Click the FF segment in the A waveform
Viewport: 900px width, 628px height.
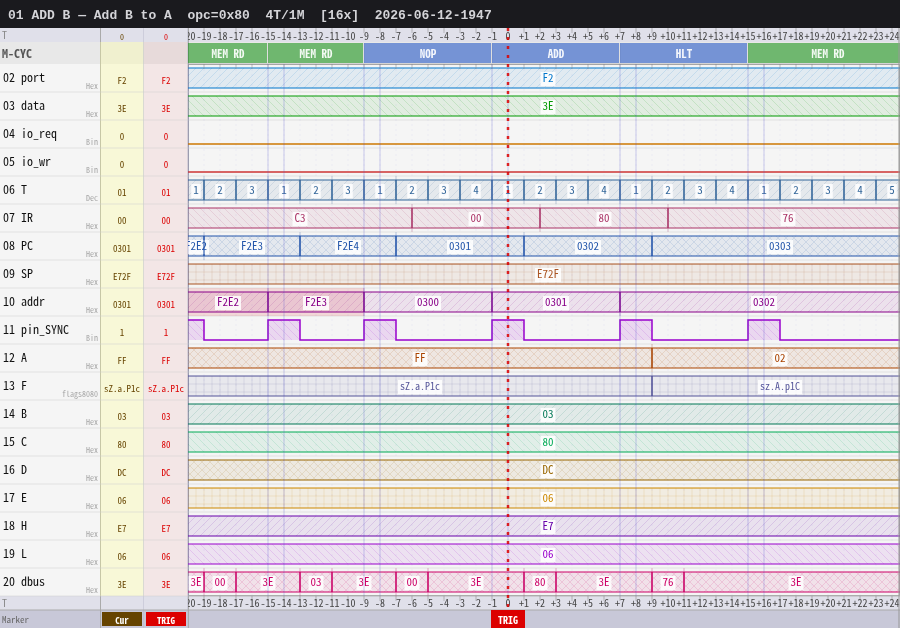click(420, 358)
